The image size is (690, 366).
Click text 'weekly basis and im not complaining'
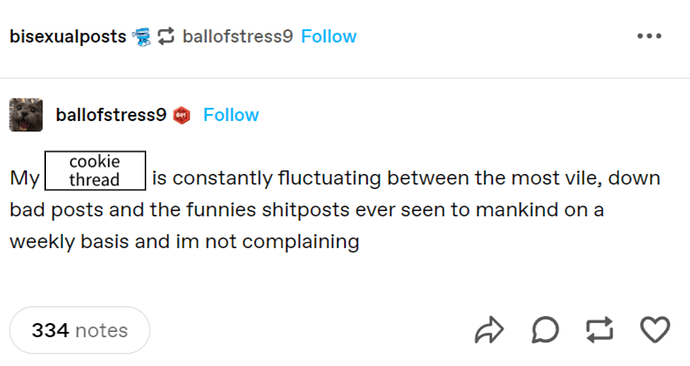pos(184,242)
